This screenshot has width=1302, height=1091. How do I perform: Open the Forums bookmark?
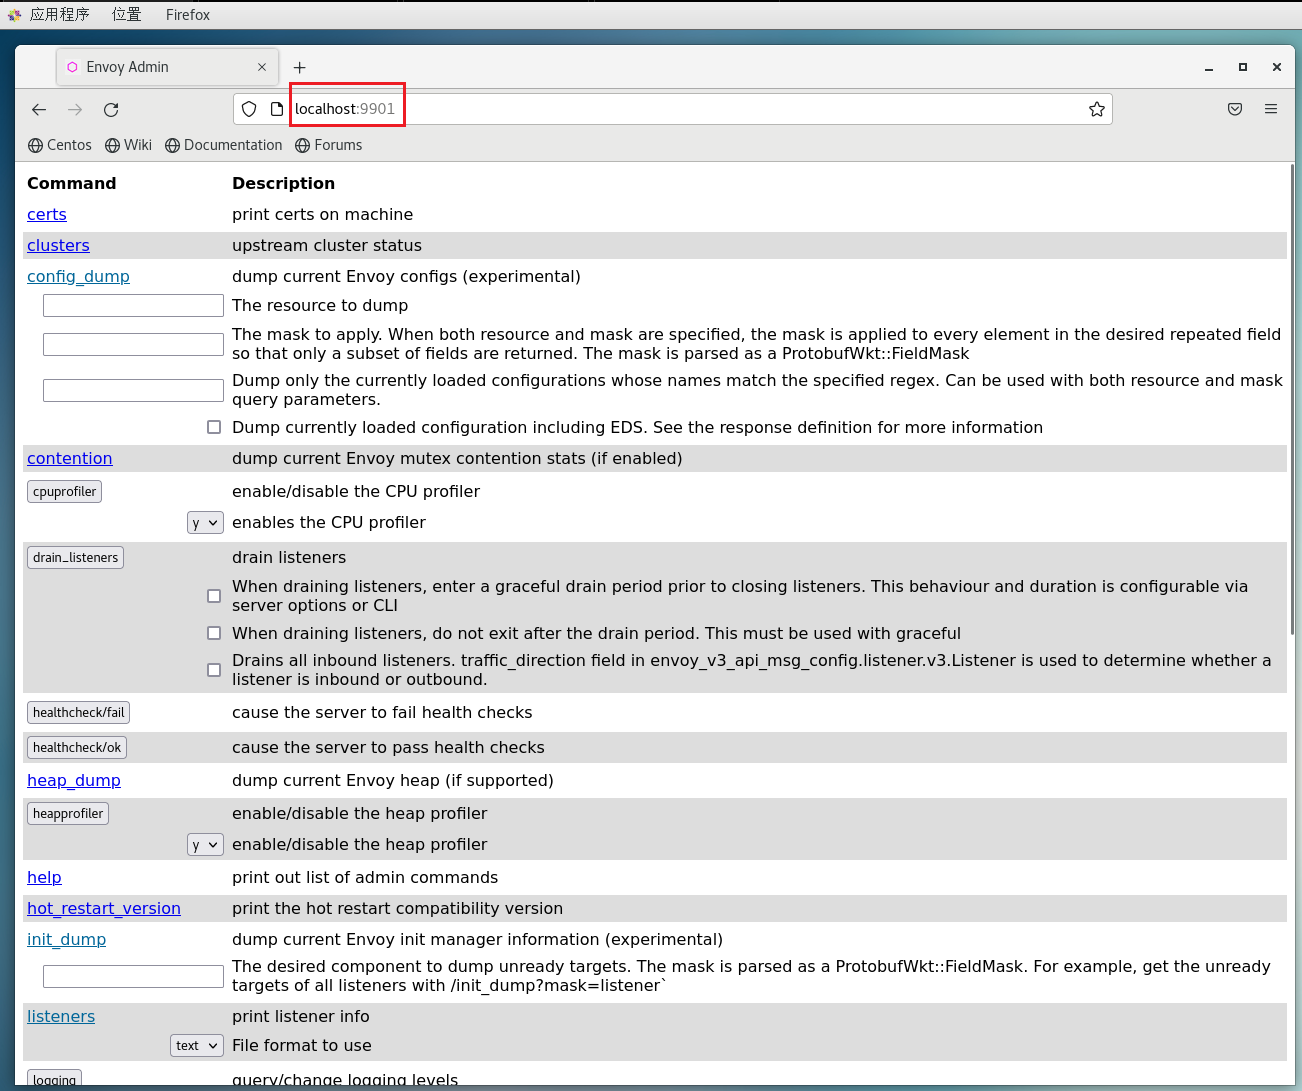pyautogui.click(x=329, y=145)
